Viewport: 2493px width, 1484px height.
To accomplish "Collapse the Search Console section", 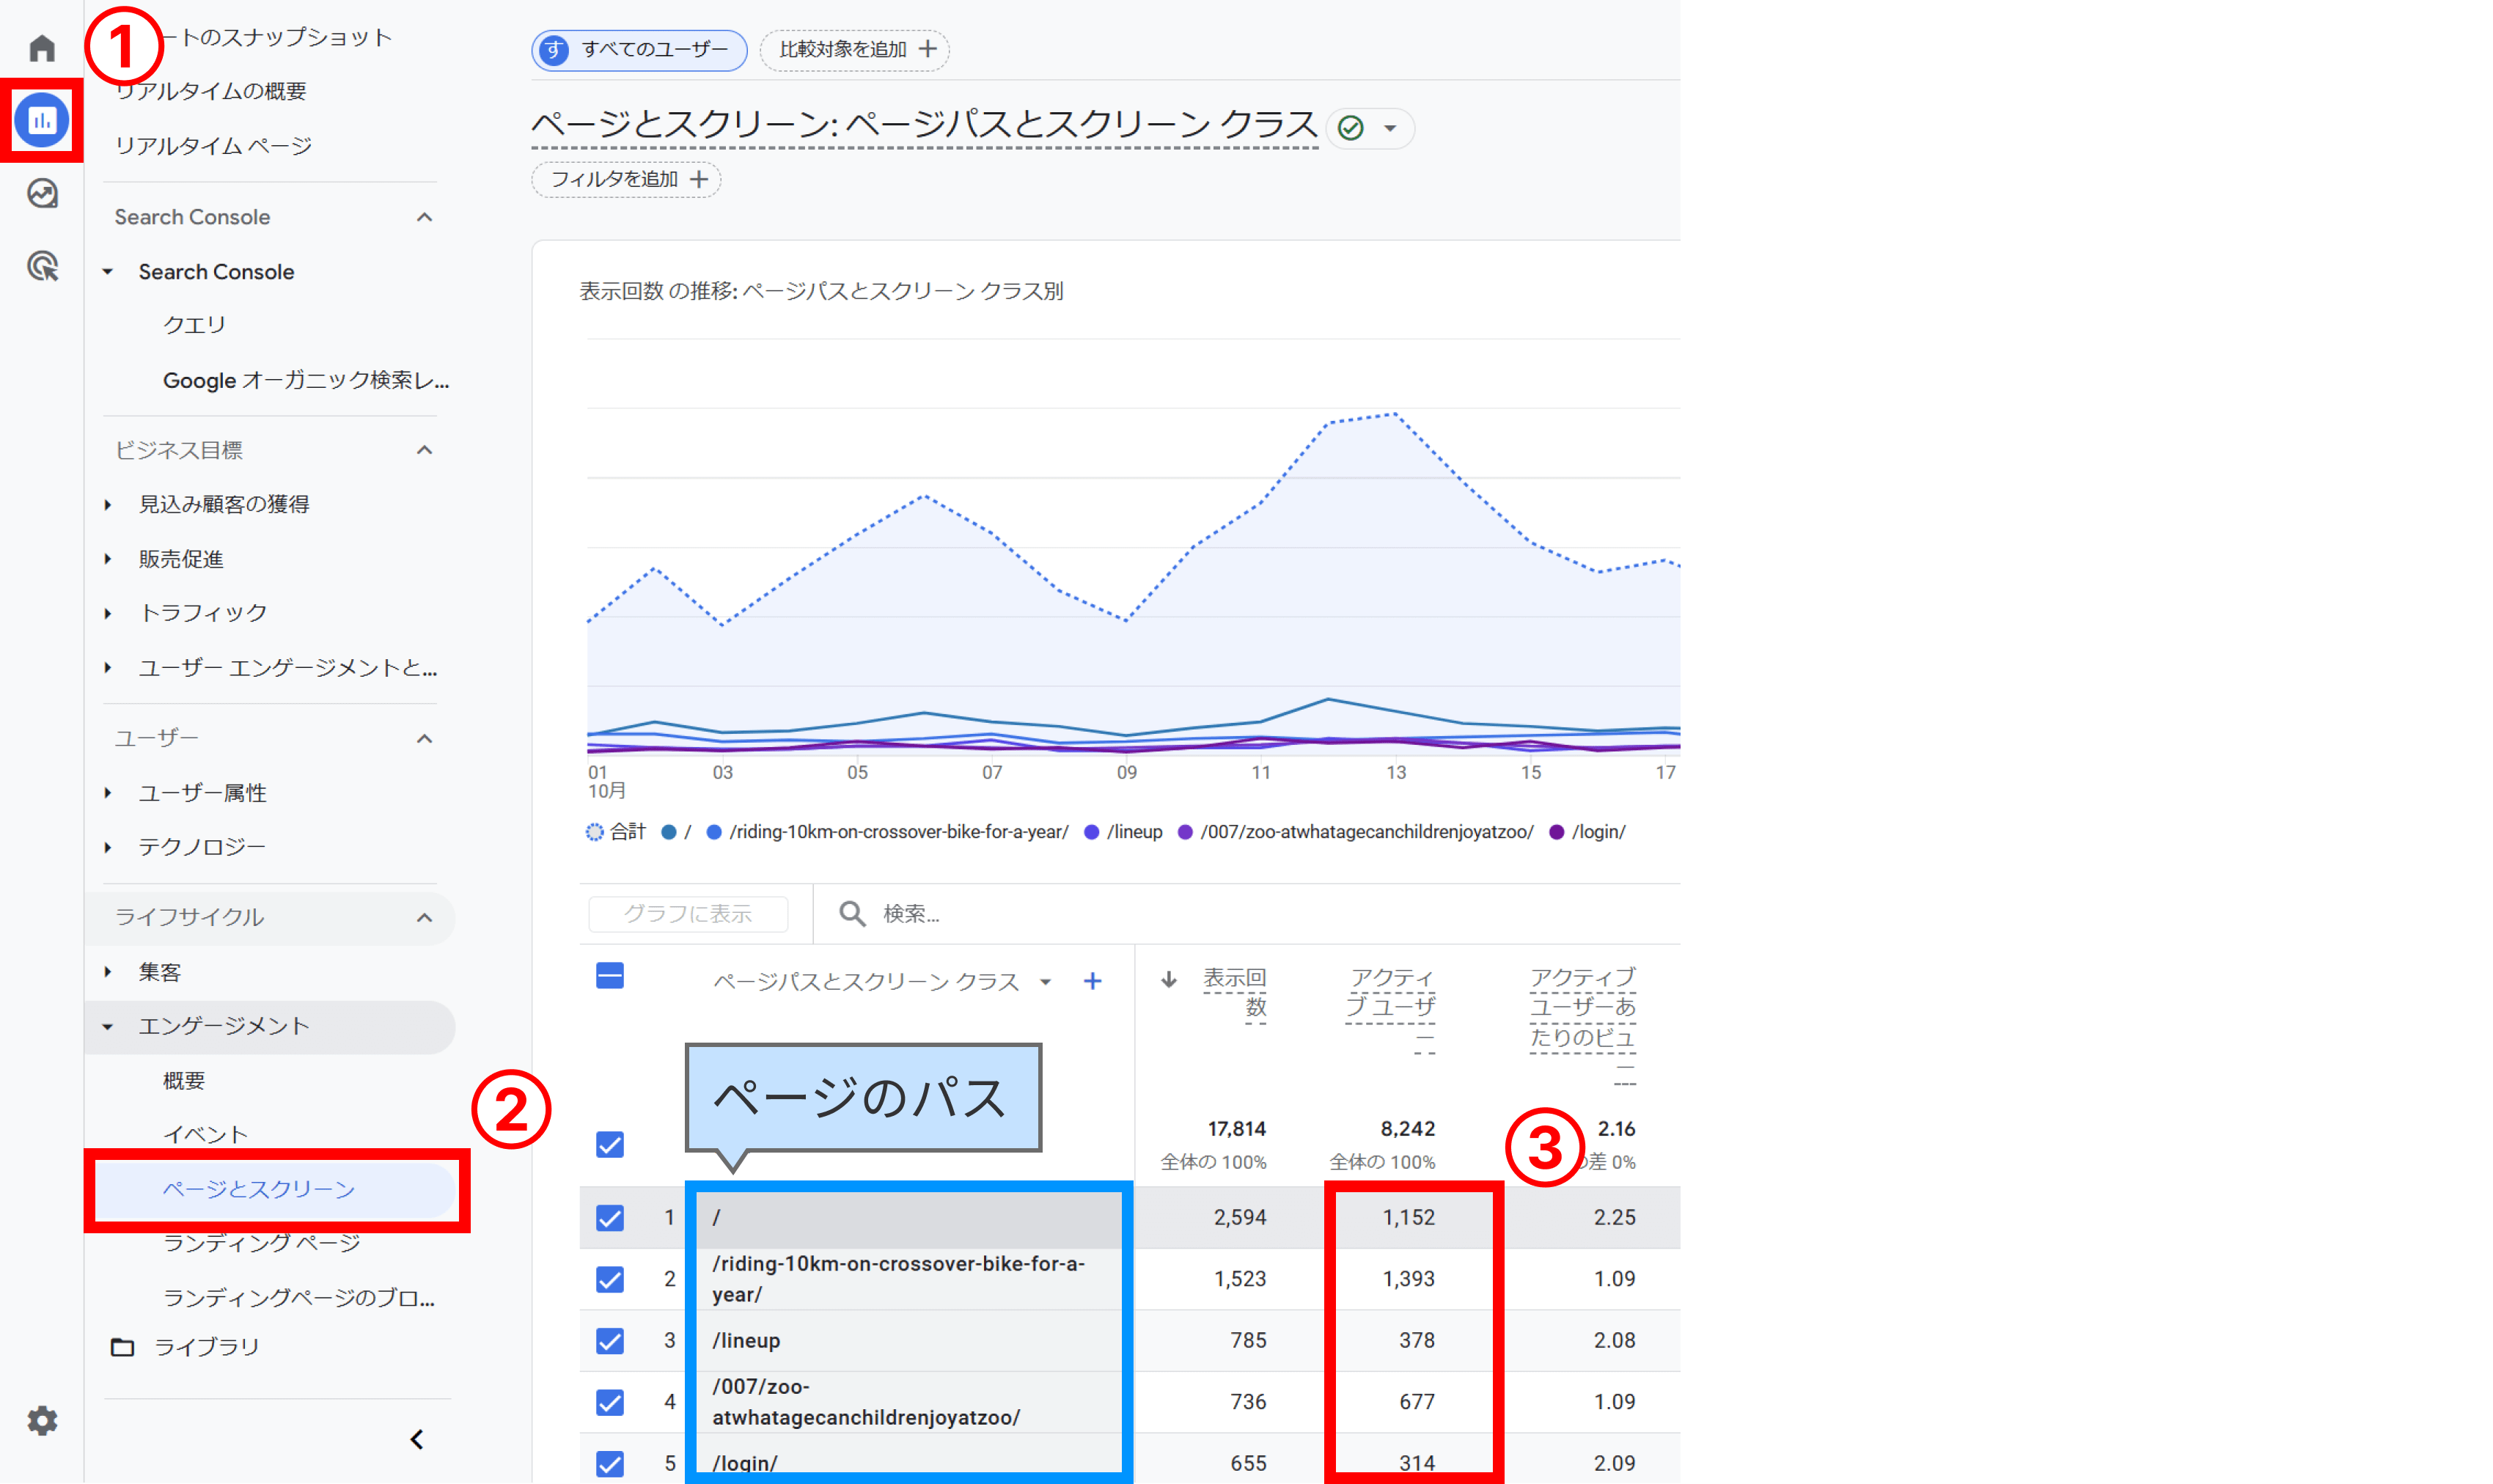I will [424, 217].
